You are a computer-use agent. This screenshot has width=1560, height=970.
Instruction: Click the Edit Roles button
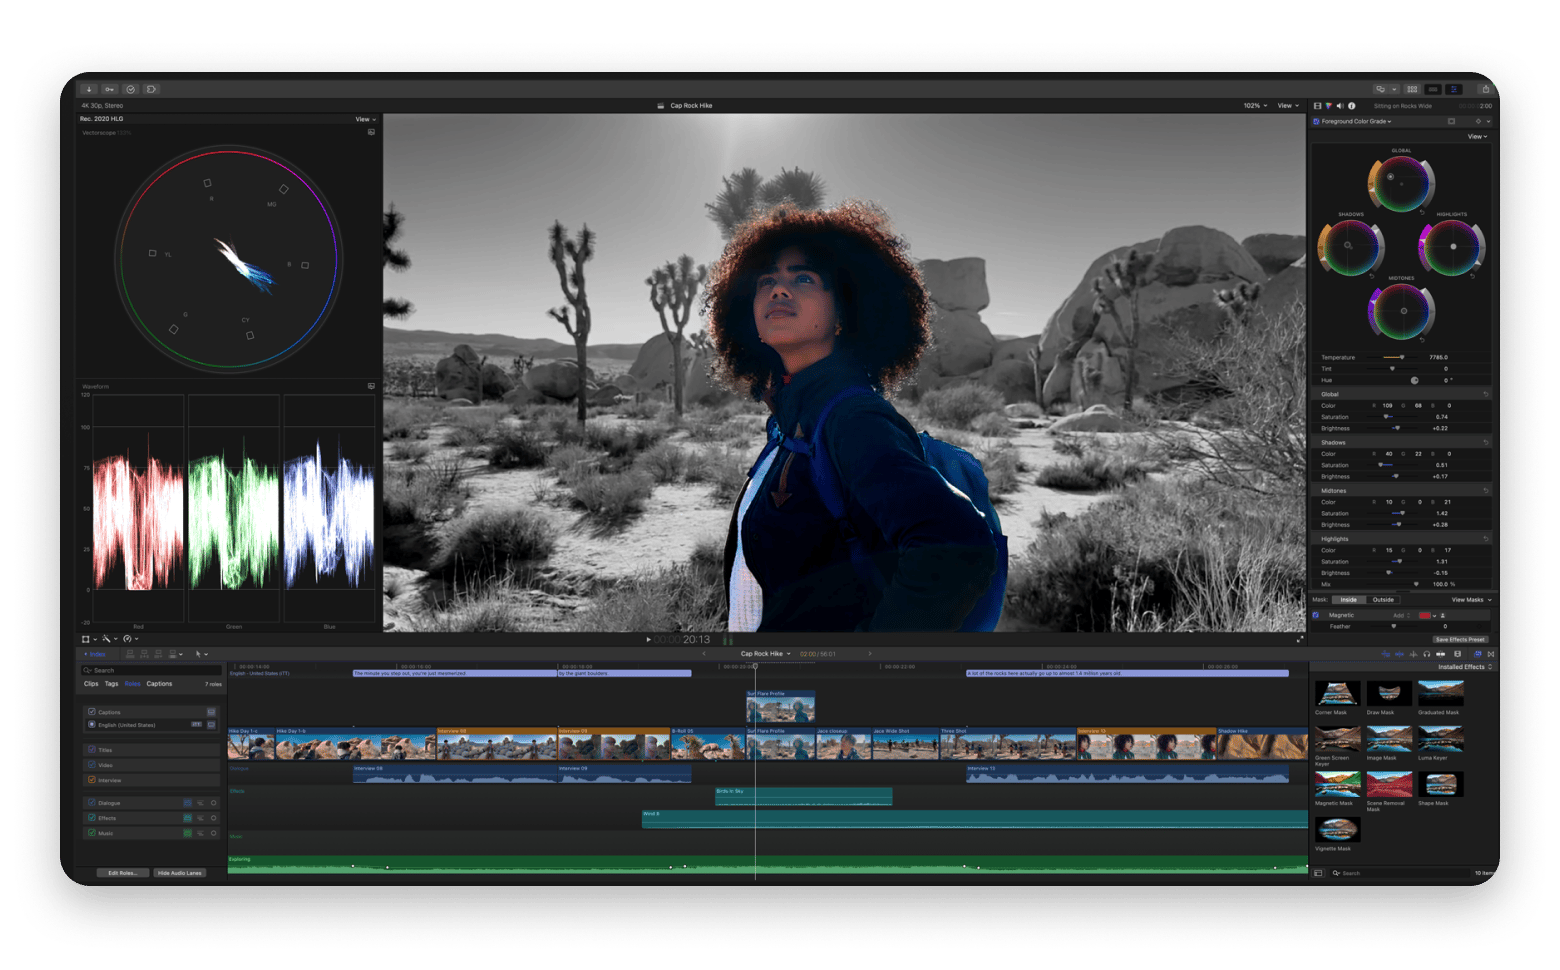click(123, 873)
